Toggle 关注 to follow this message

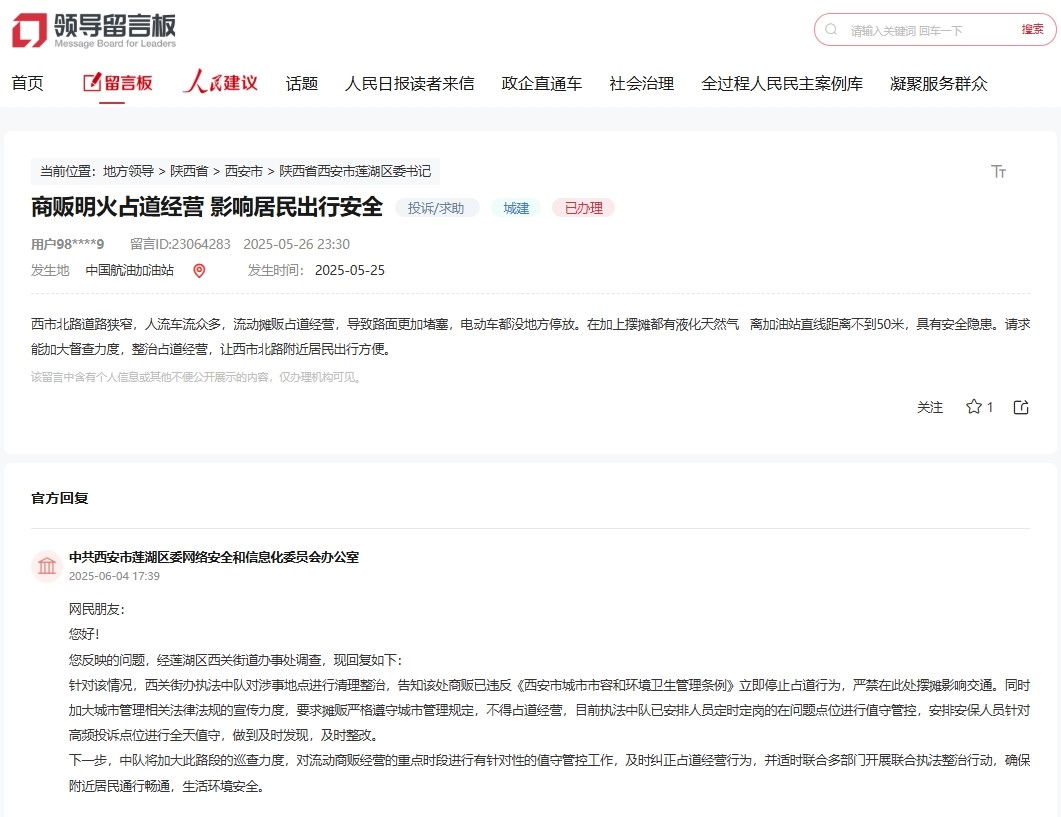click(930, 408)
